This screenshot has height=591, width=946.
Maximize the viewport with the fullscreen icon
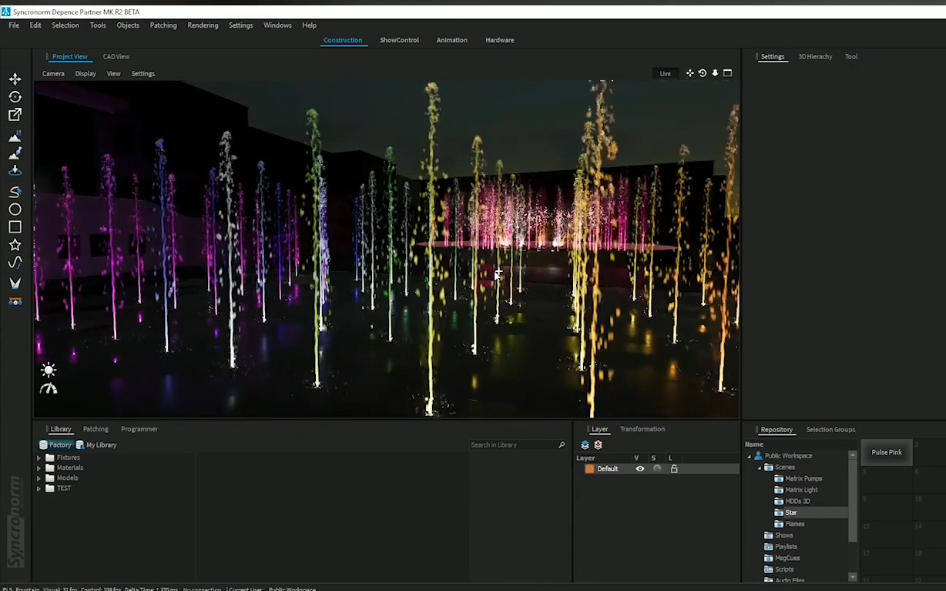click(728, 73)
